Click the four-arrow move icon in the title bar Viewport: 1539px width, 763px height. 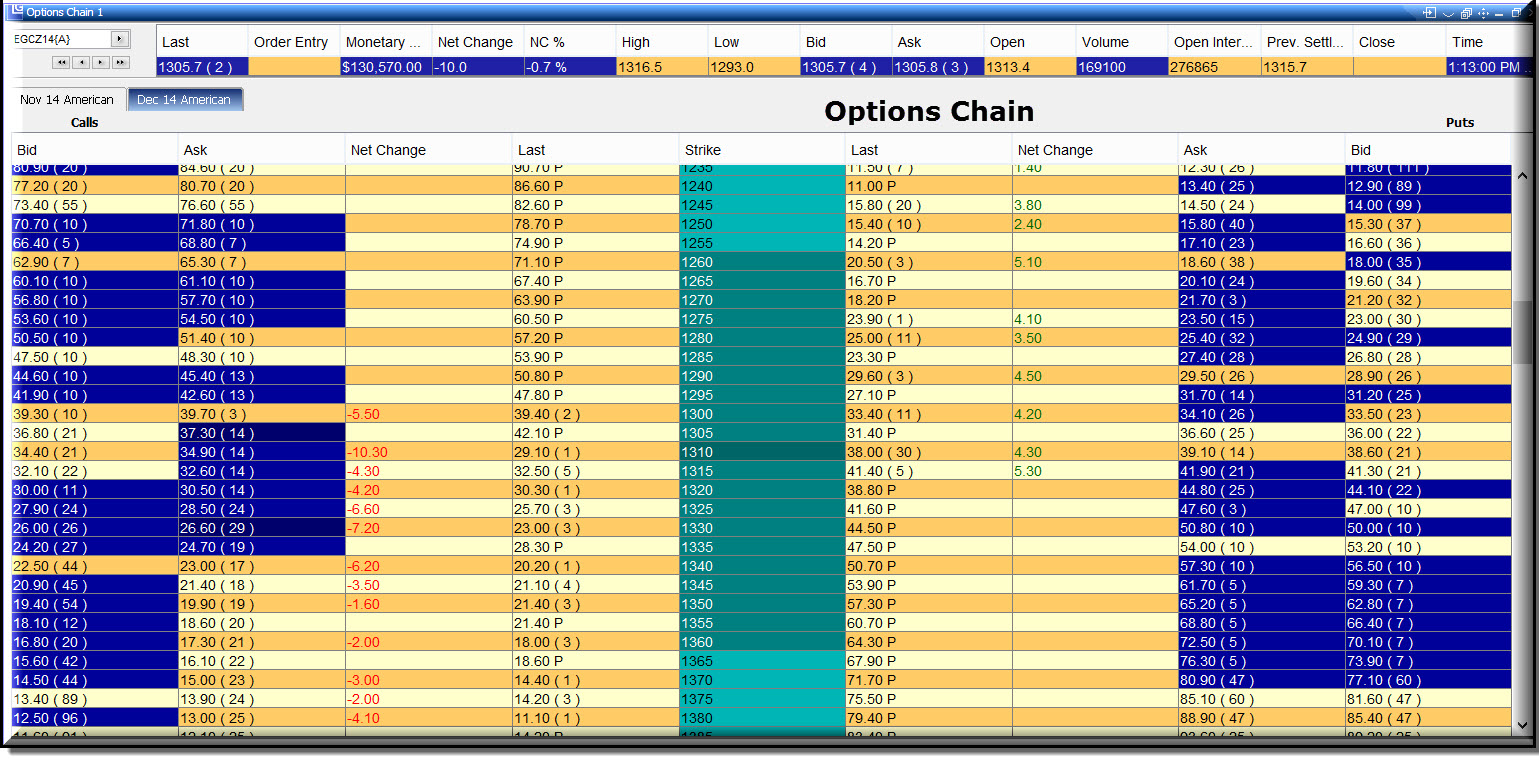coord(1483,13)
